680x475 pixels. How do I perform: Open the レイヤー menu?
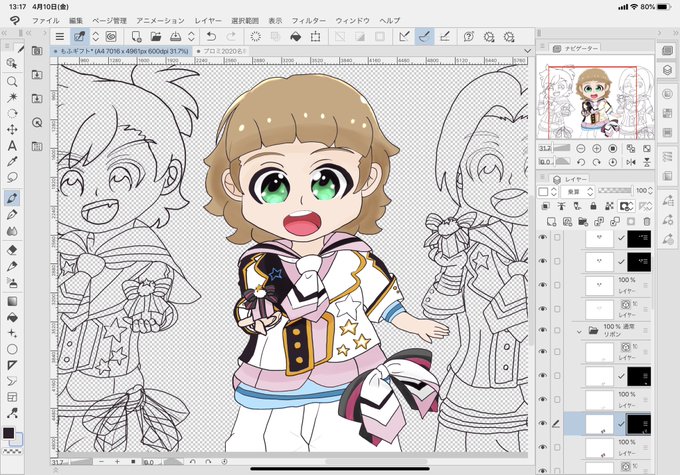208,20
